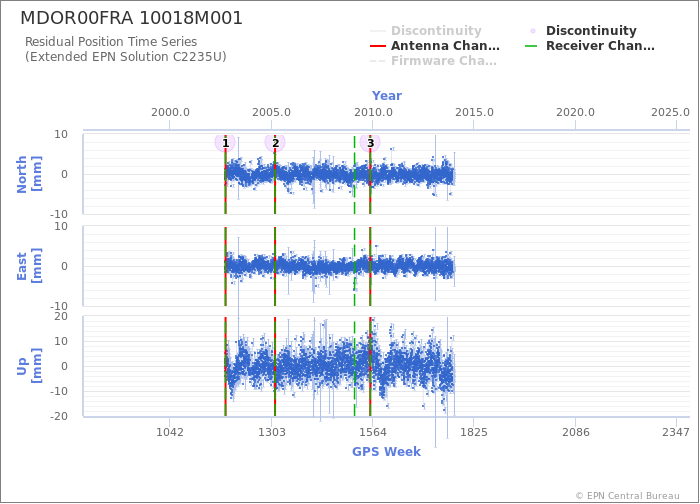
Task: Open the EPN Central Bureau credit link
Action: point(627,496)
